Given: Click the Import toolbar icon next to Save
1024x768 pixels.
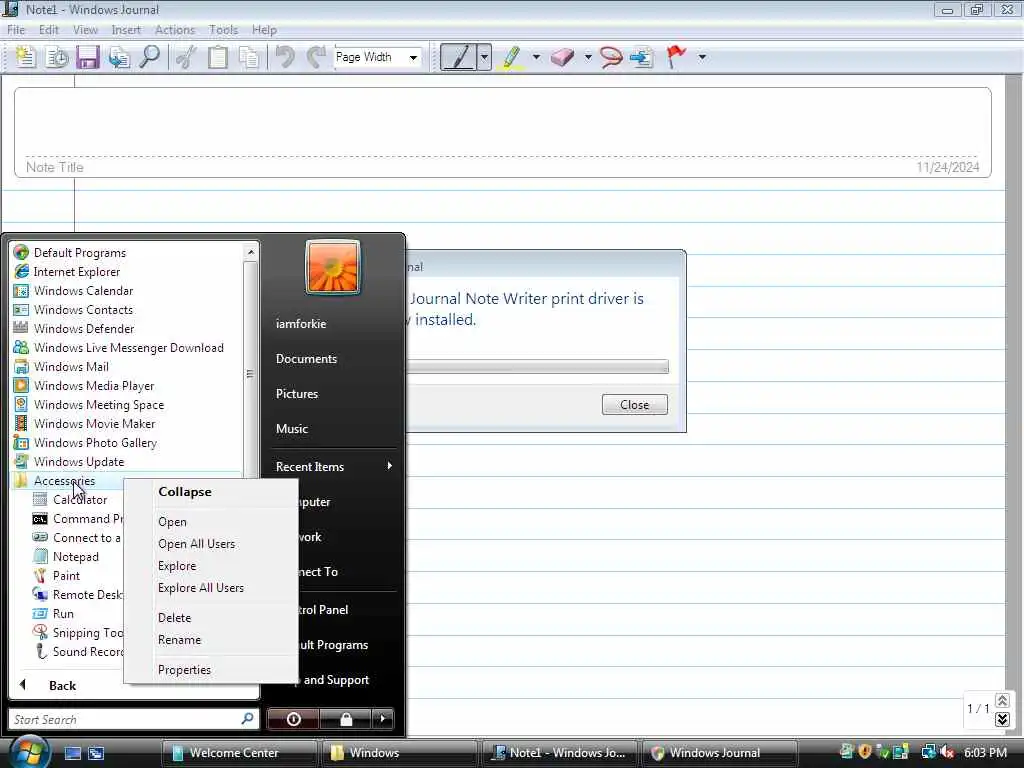Looking at the screenshot, I should pos(119,57).
